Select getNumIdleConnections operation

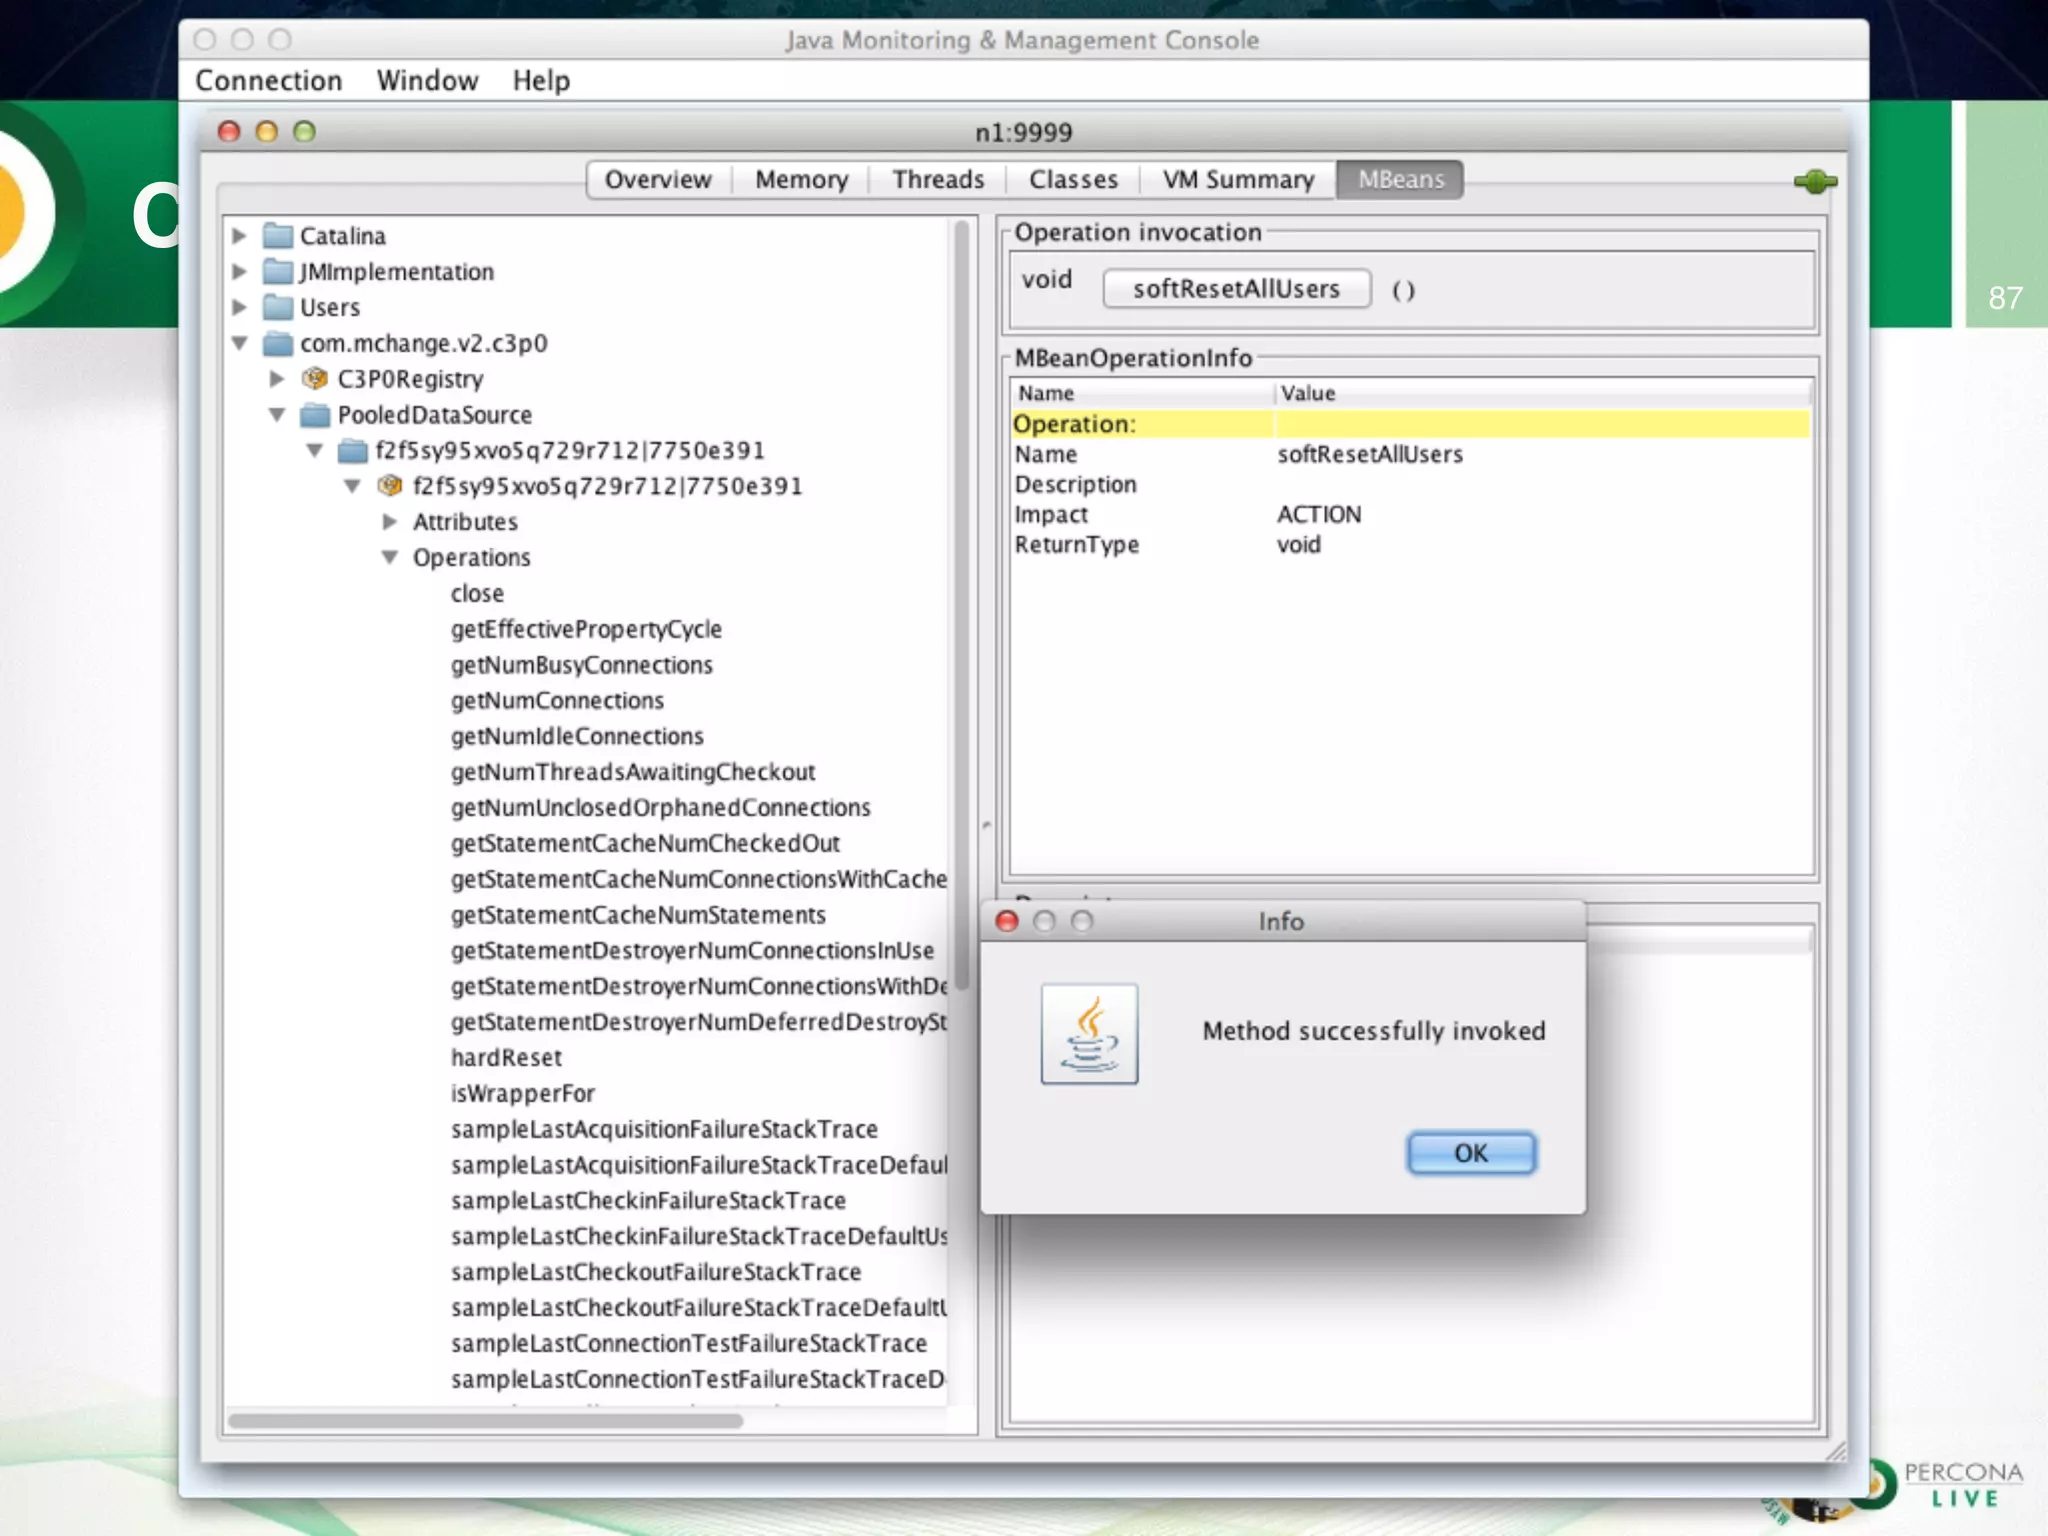pos(577,737)
